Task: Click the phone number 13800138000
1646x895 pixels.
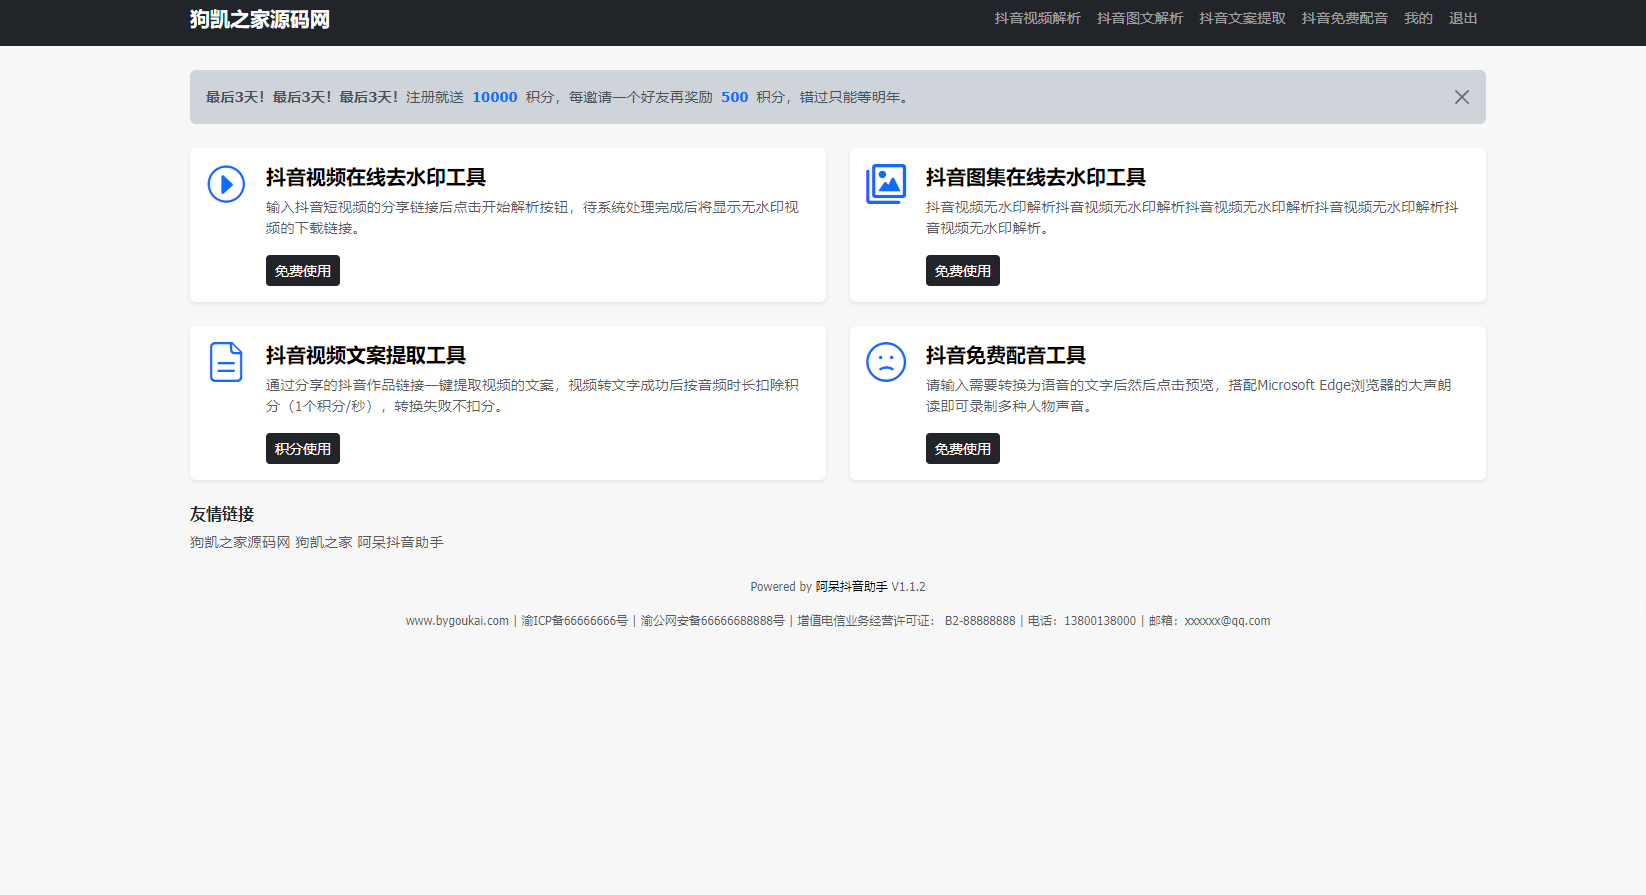Action: click(x=1100, y=621)
